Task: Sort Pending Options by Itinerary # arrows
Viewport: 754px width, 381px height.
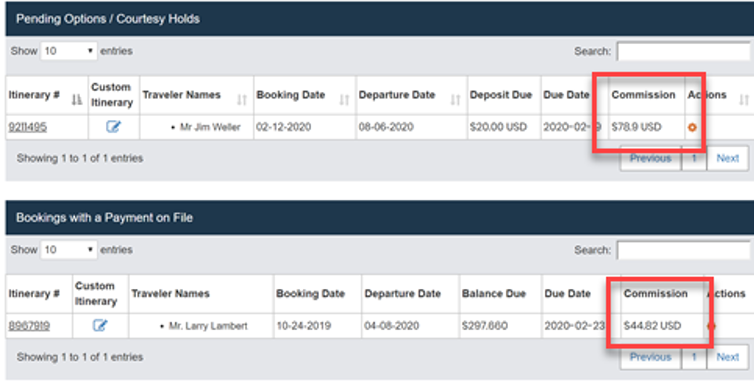Action: [76, 100]
